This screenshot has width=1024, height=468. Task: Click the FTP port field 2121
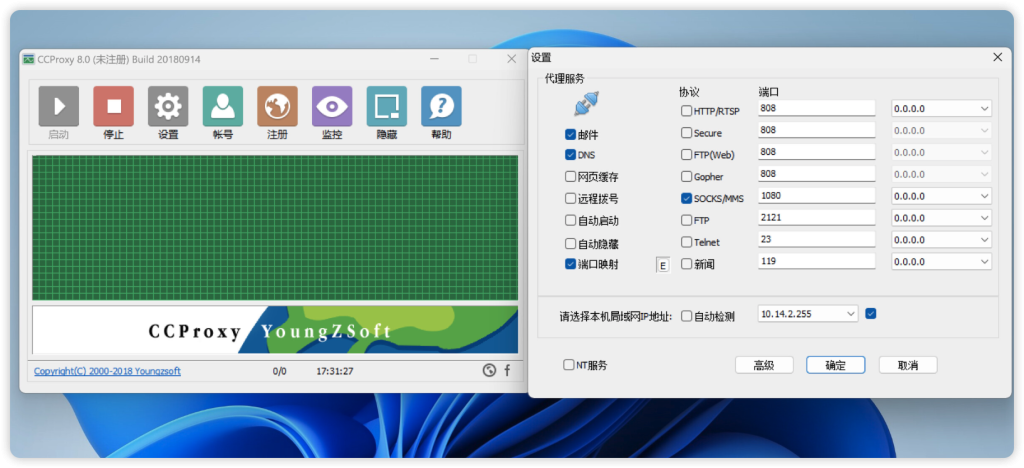click(x=817, y=217)
